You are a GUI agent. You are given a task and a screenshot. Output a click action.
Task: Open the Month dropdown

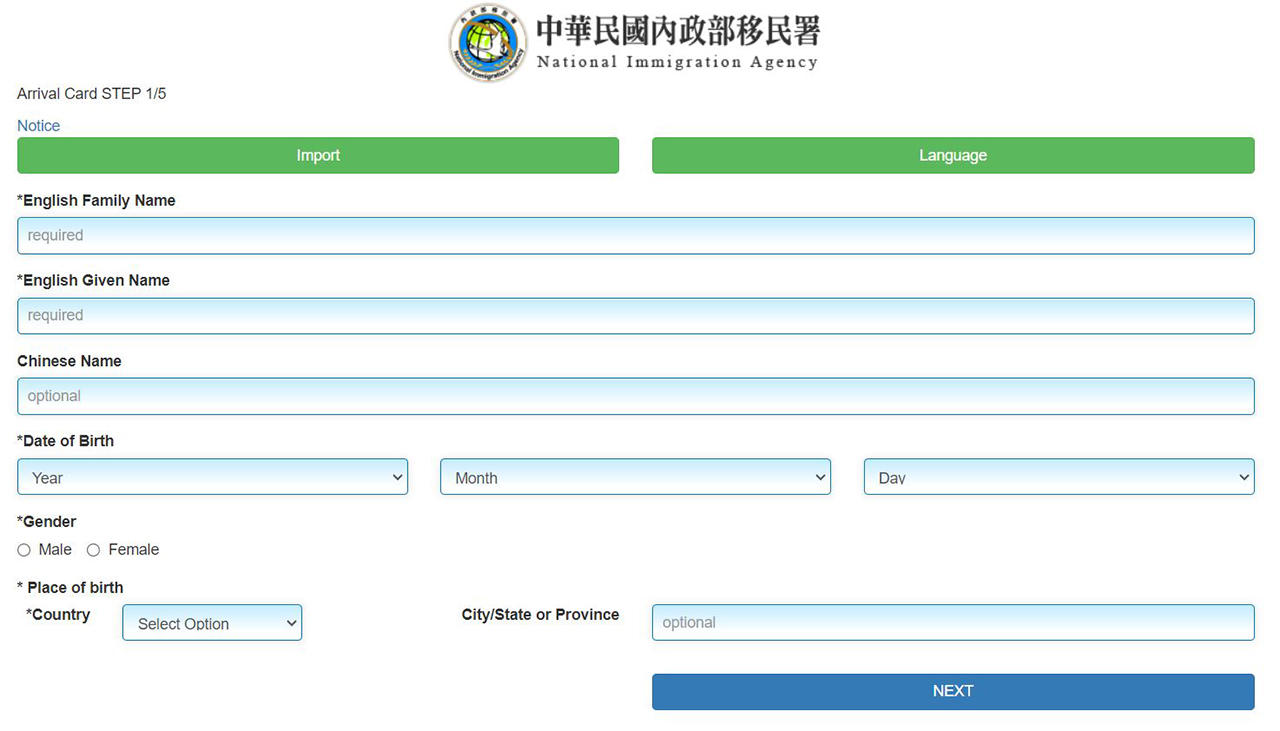[635, 477]
